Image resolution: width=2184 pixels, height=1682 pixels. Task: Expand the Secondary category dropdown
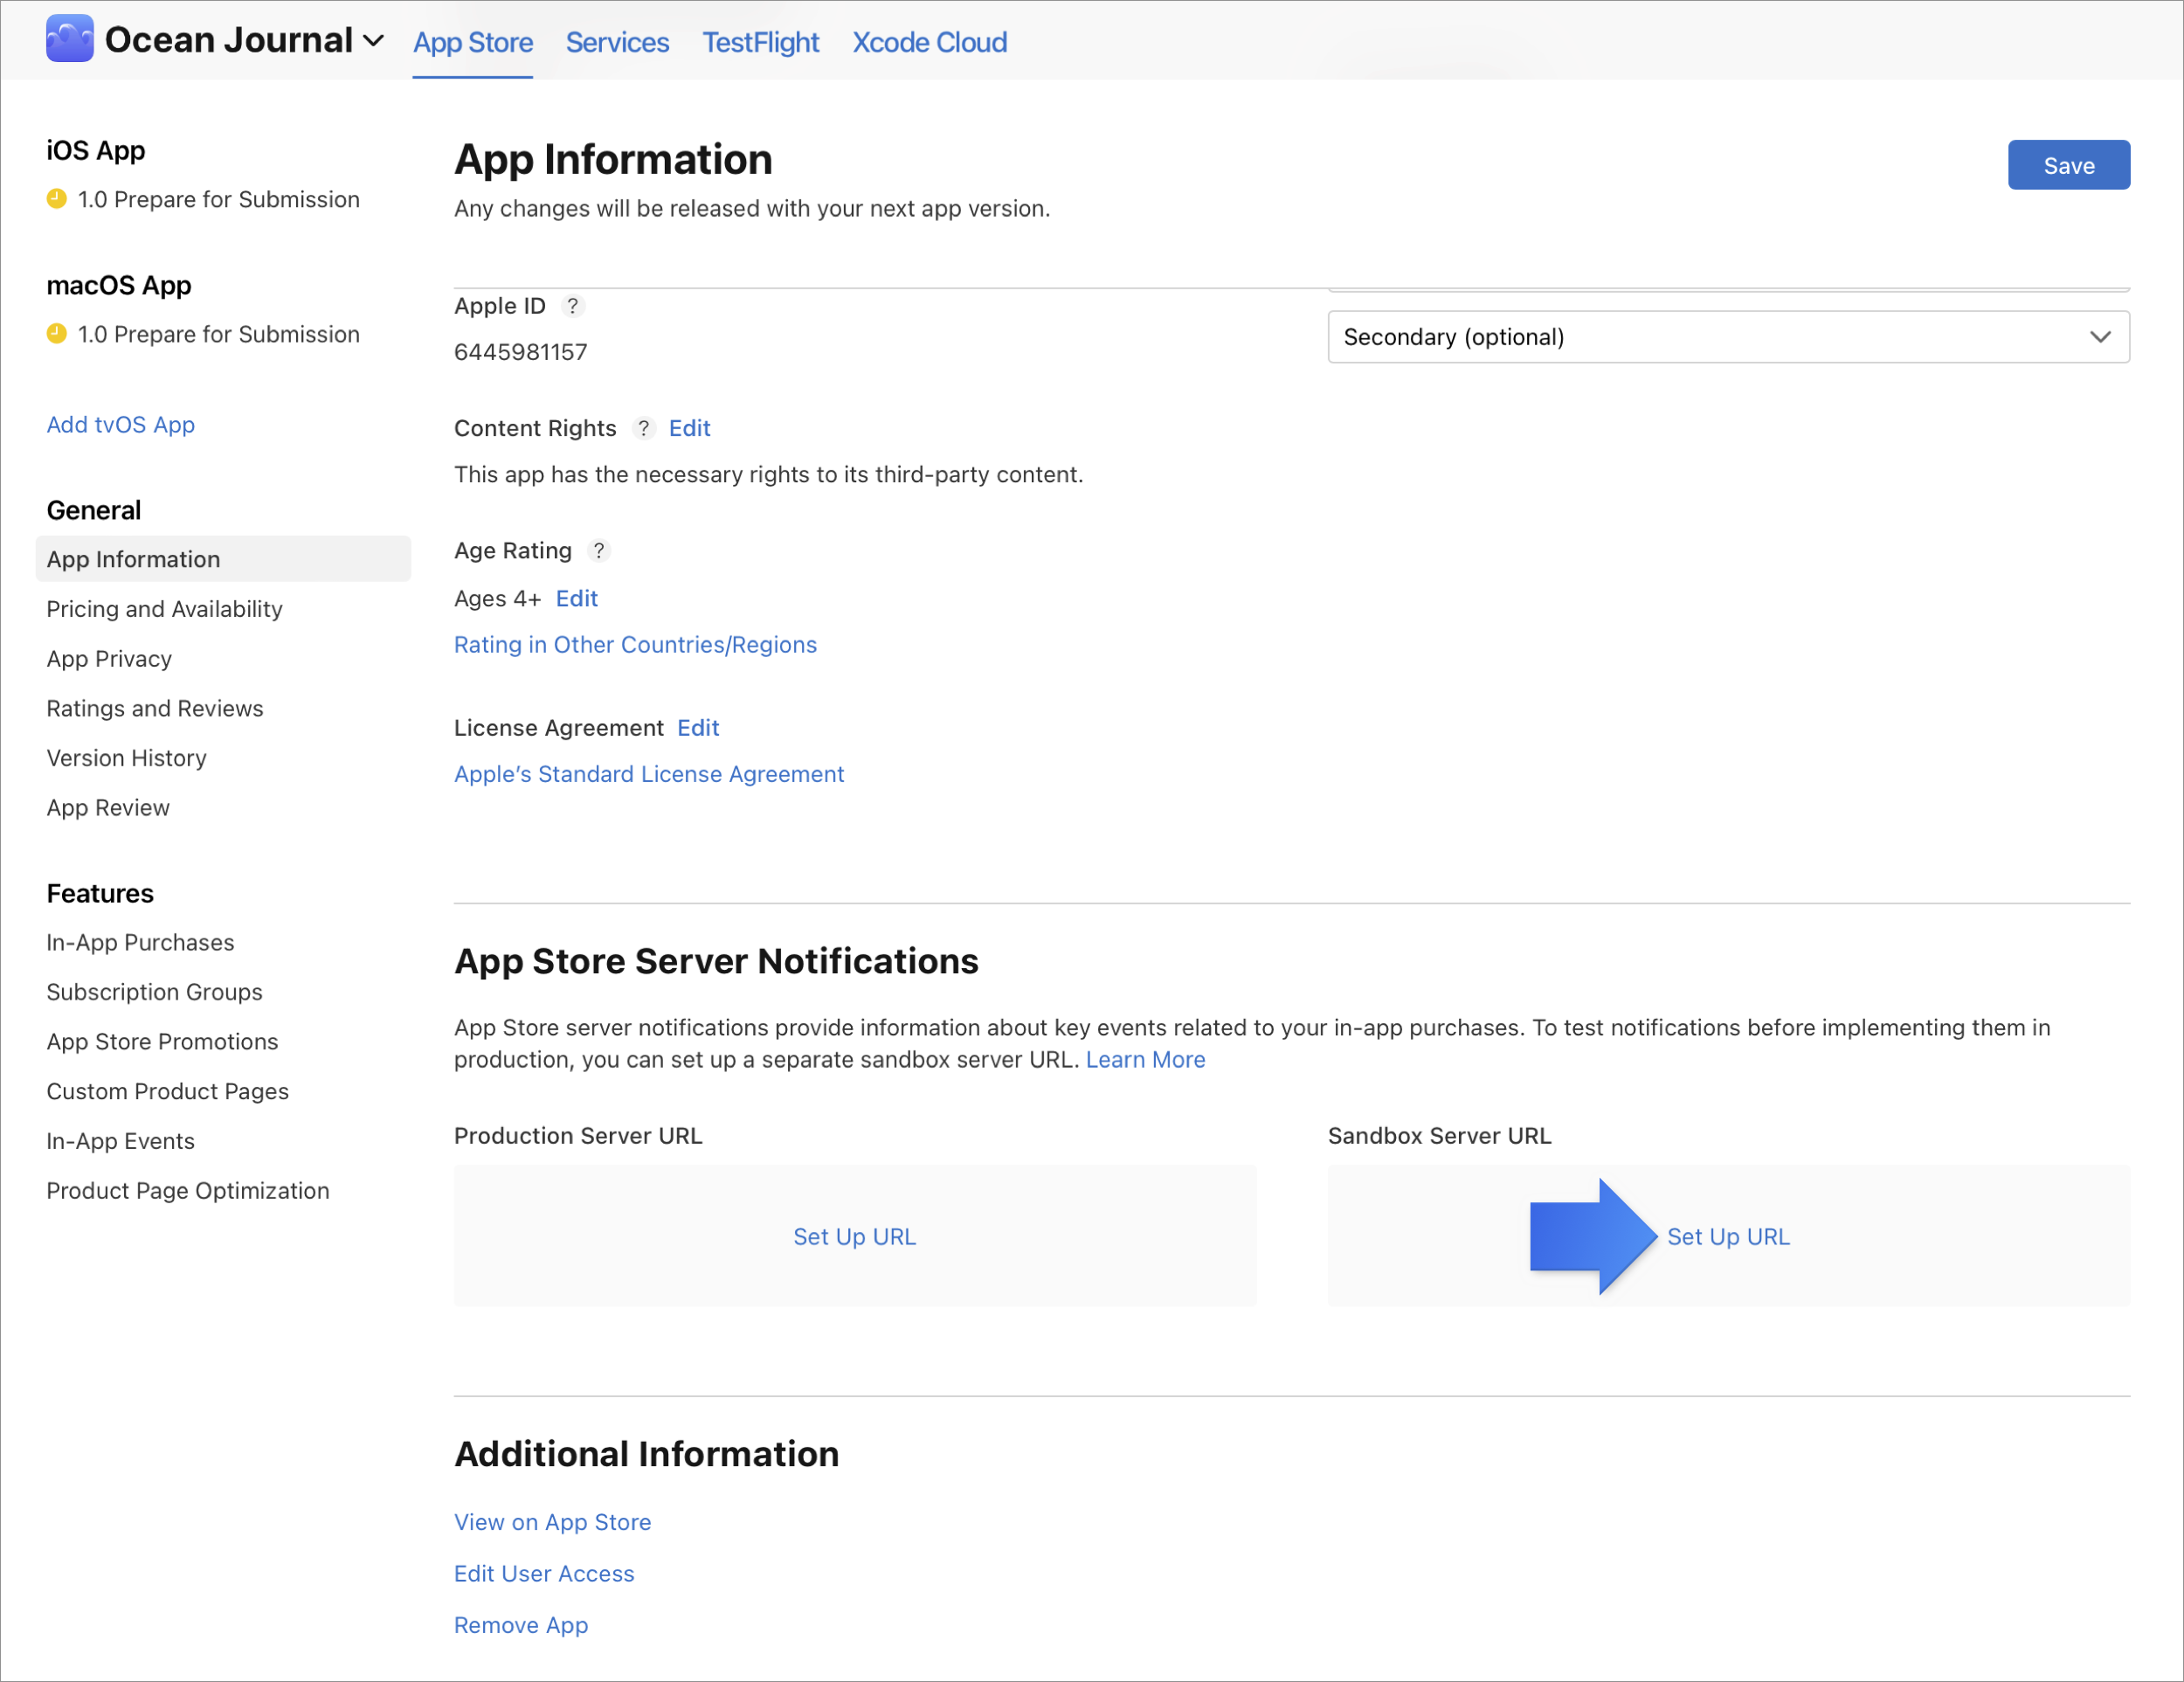(1729, 336)
